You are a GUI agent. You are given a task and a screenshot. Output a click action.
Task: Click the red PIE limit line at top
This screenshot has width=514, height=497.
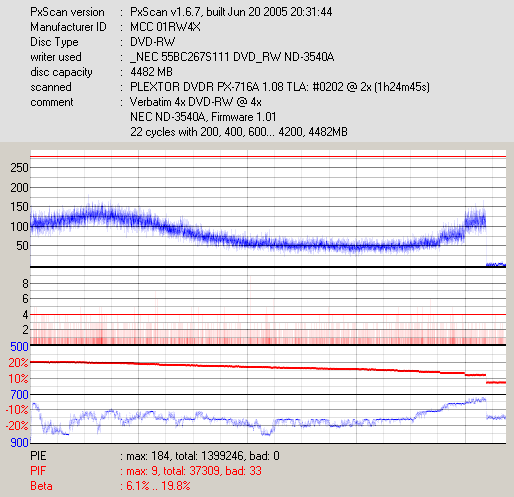(x=268, y=156)
